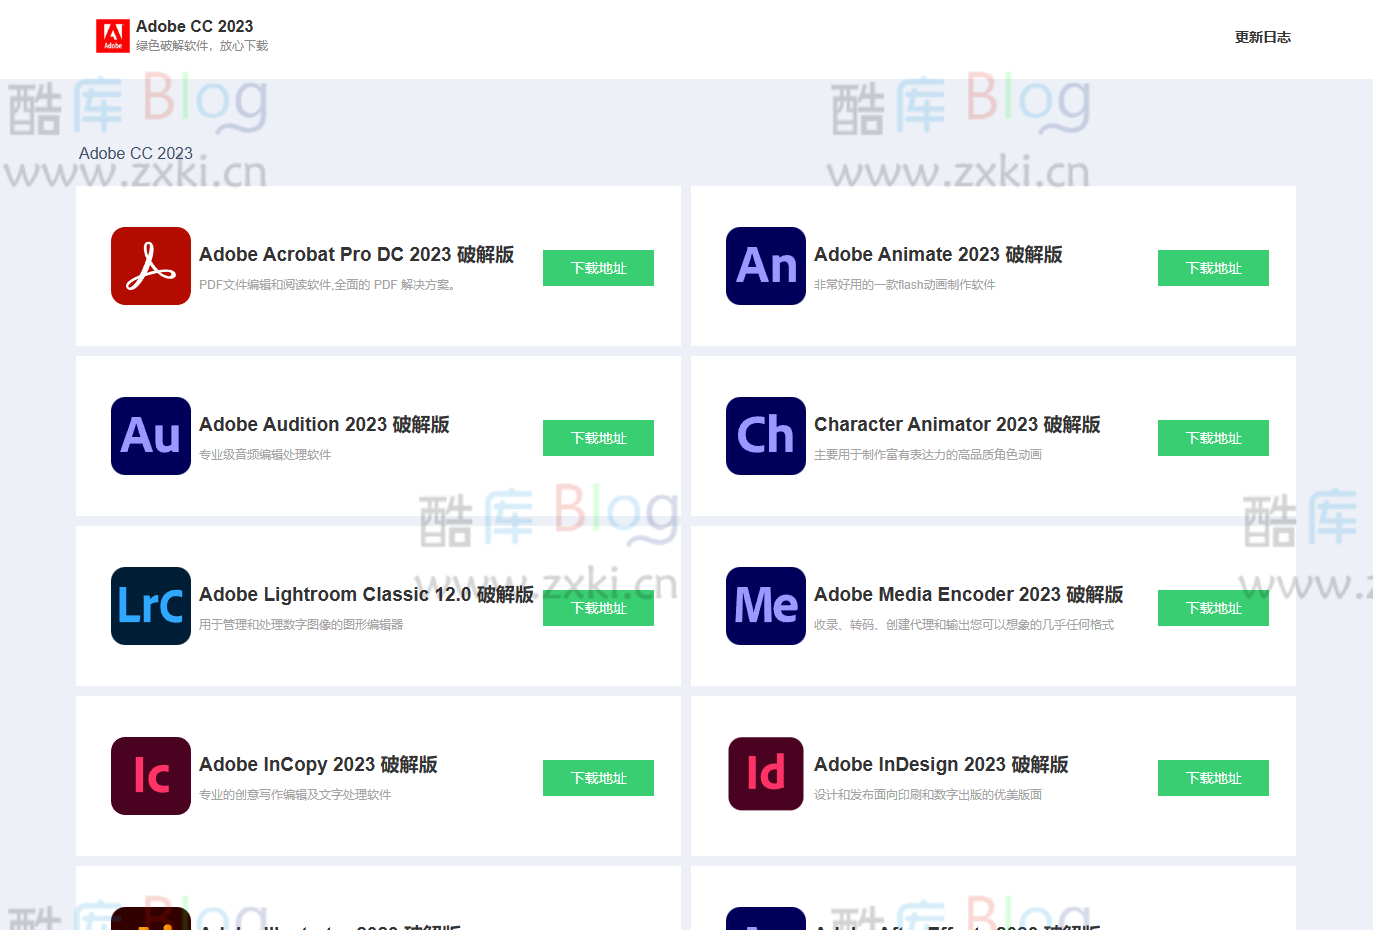Click 下载地址 for Adobe InDesign 2023

[x=1213, y=778]
